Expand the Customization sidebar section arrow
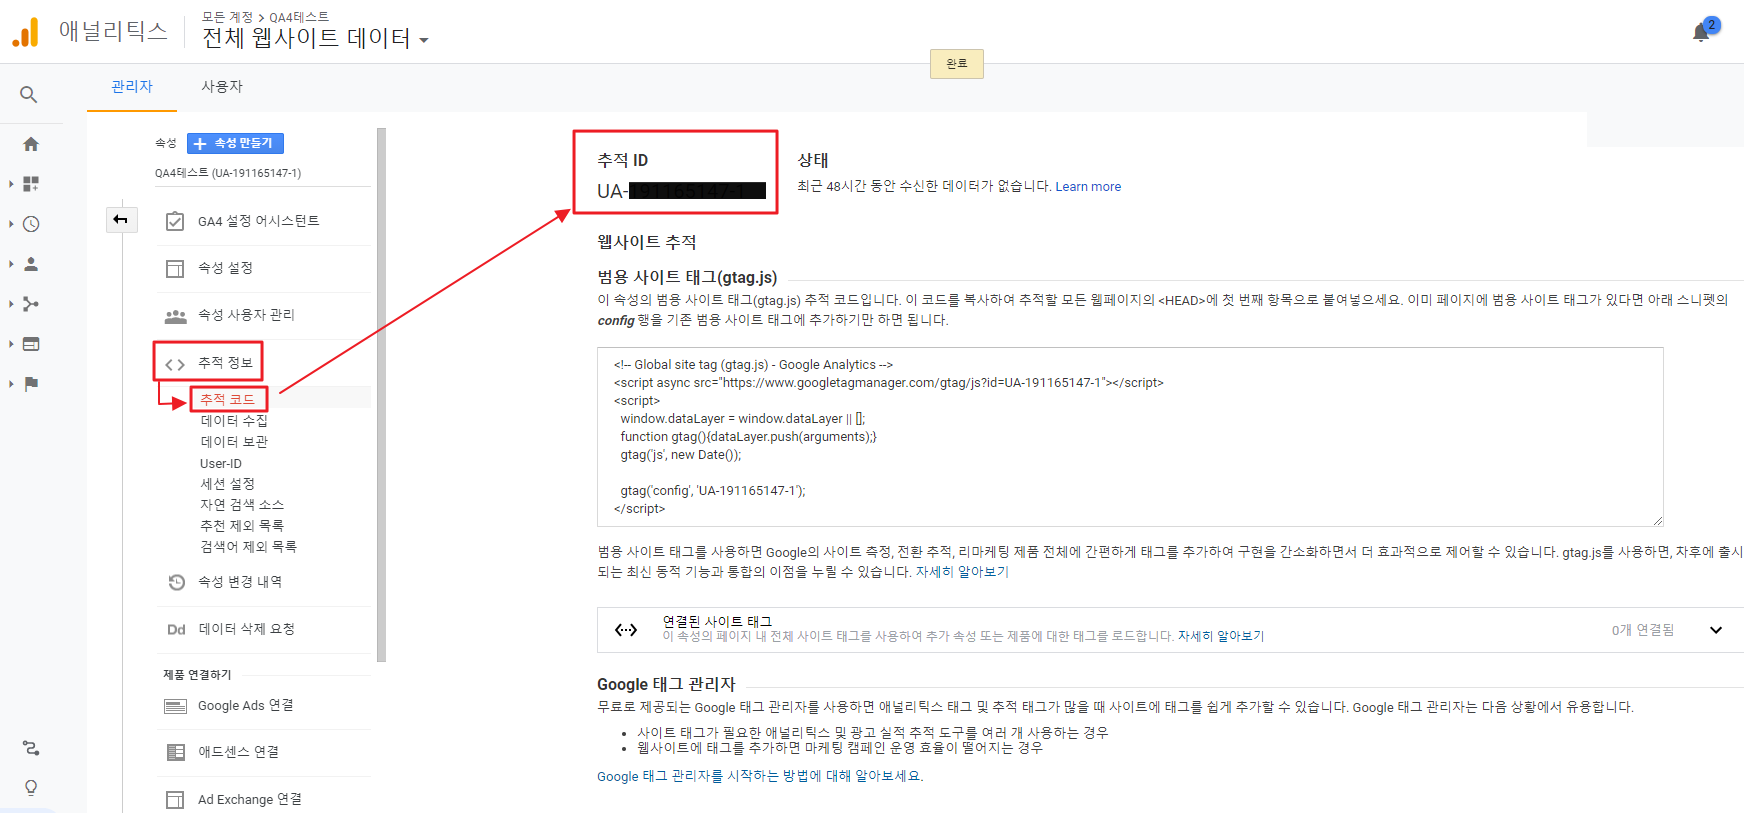The width and height of the screenshot is (1744, 813). 11,184
